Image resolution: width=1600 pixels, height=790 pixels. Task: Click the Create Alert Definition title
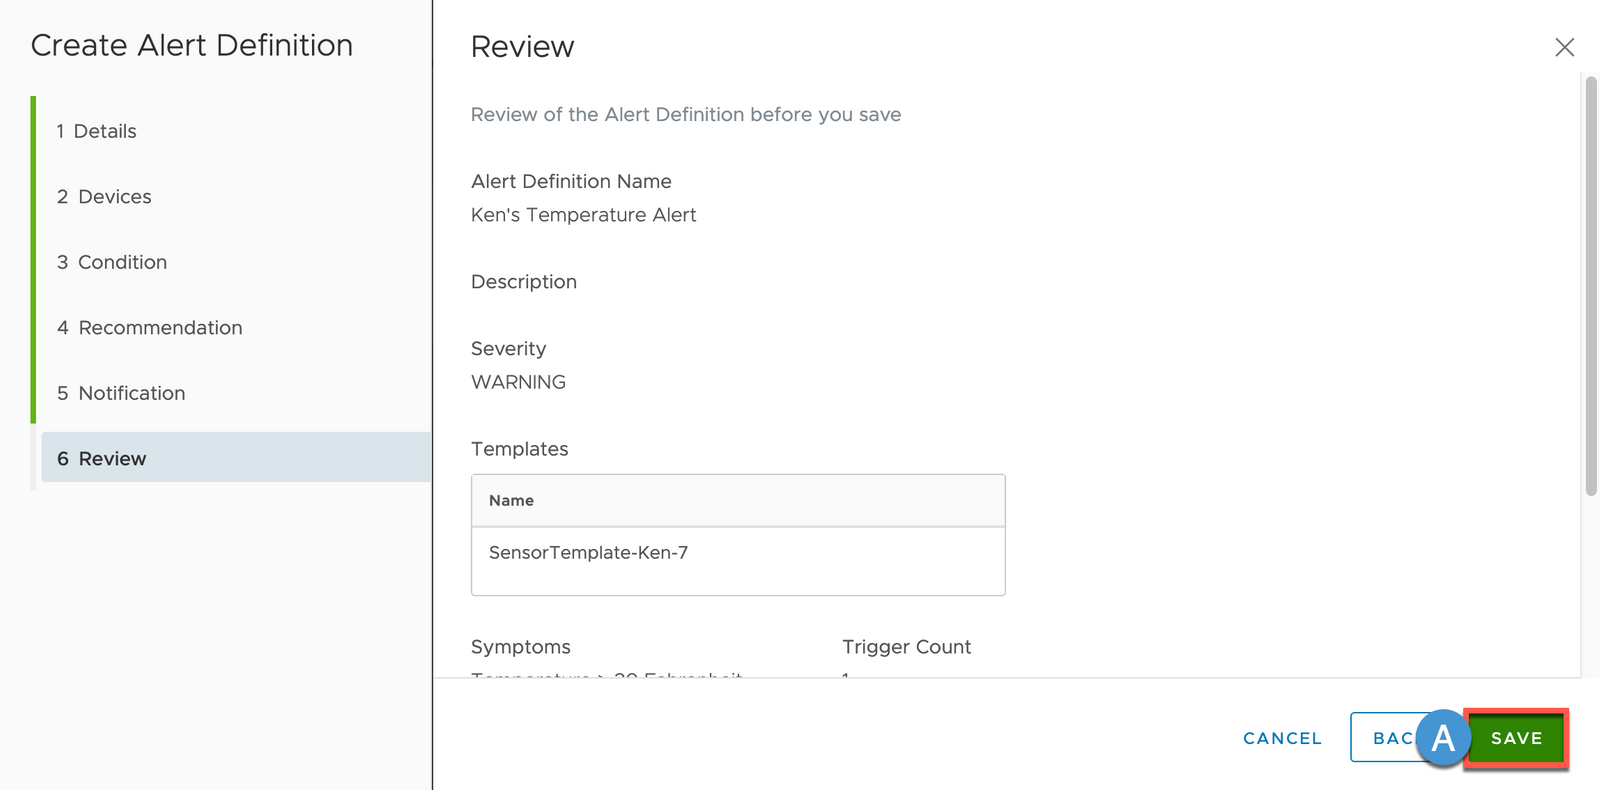tap(192, 45)
